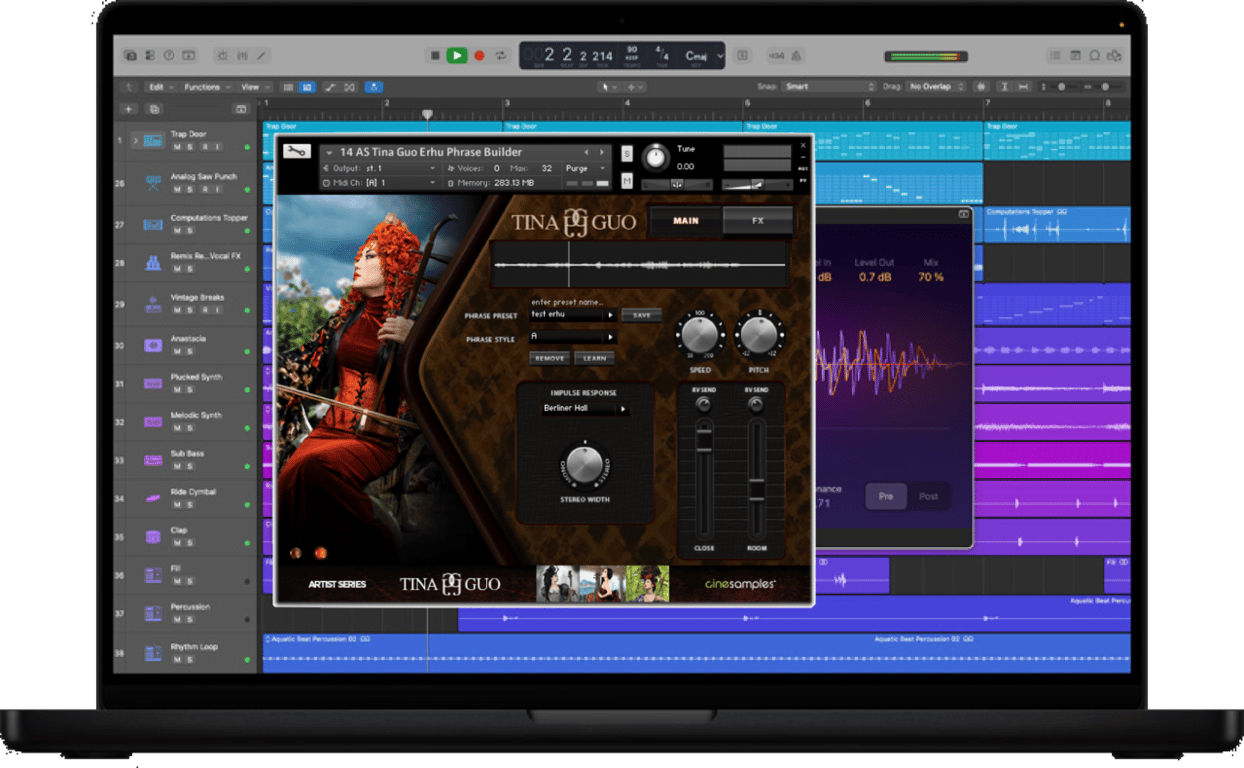Arm recording with the red Record button
1244x768 pixels.
[479, 56]
